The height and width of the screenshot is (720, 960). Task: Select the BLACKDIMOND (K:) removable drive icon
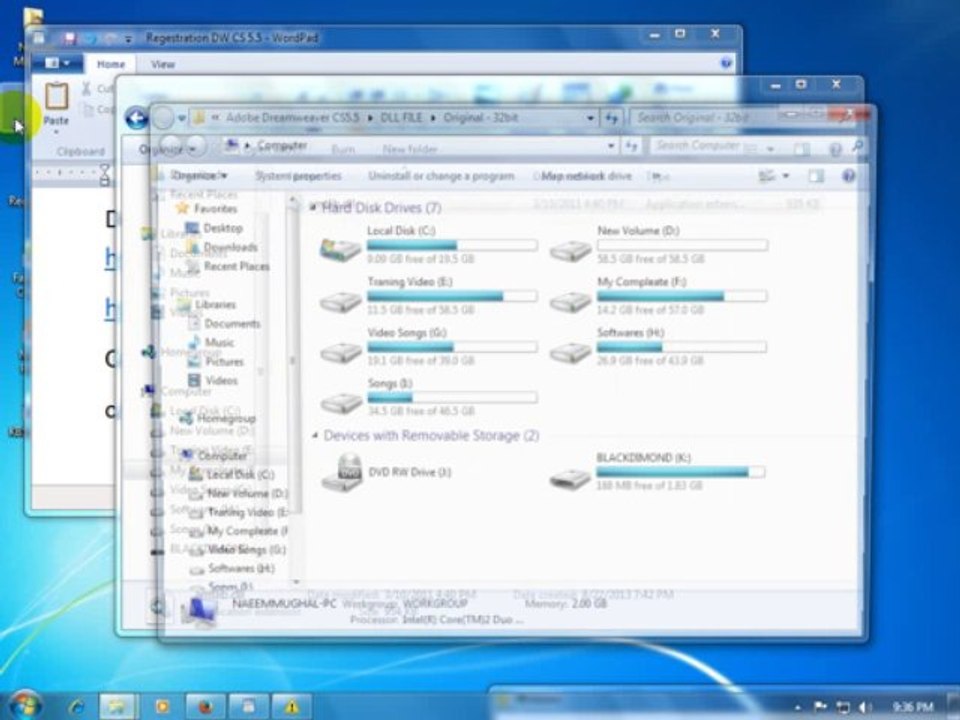[570, 478]
